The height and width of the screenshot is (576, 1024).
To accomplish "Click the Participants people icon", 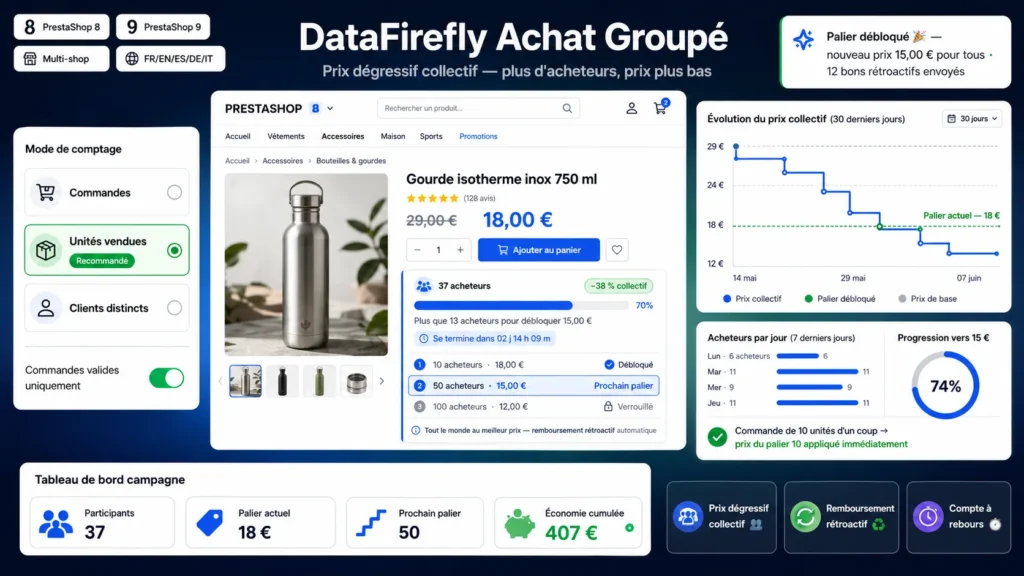I will (x=56, y=523).
